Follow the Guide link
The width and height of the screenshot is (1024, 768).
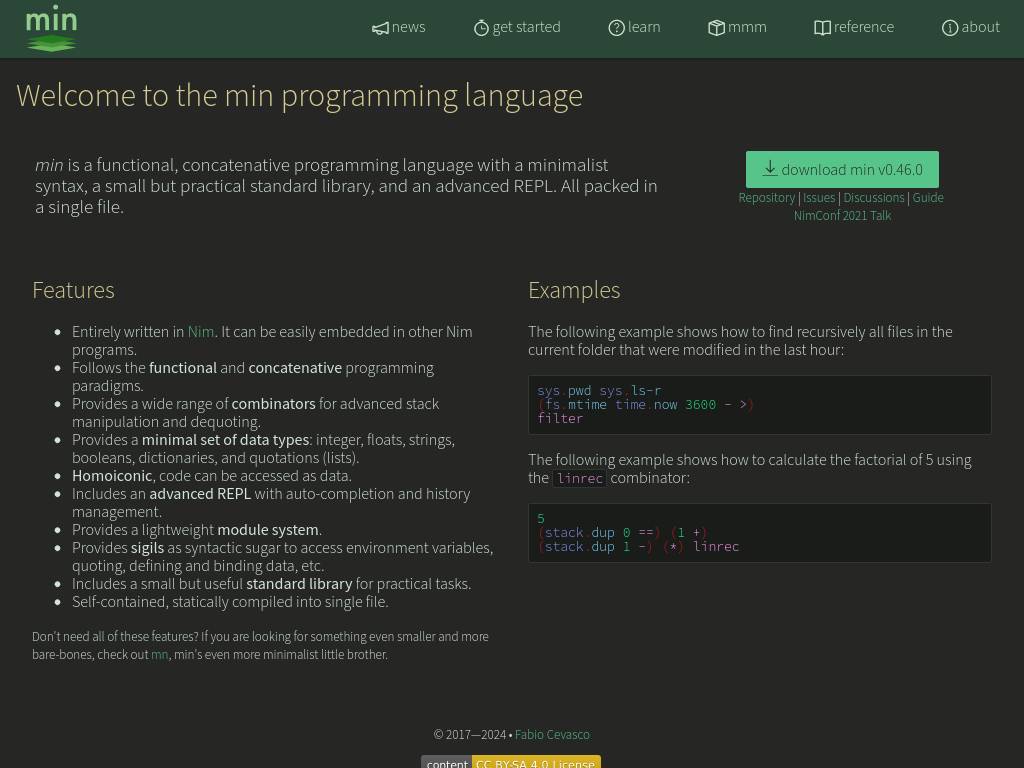[x=927, y=198]
